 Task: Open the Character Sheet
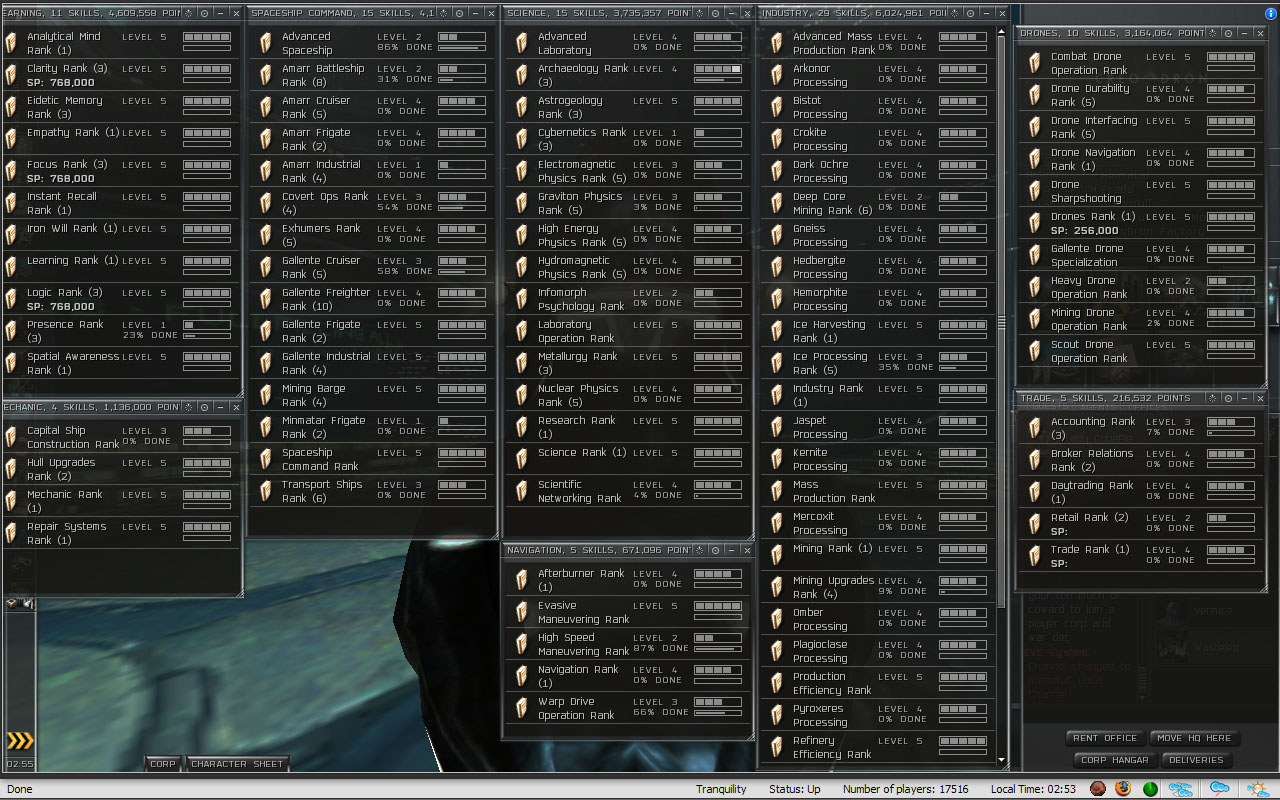[x=238, y=764]
